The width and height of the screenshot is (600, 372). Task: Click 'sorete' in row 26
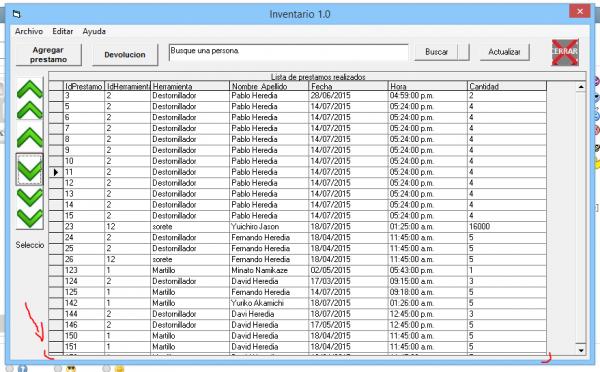pos(162,259)
